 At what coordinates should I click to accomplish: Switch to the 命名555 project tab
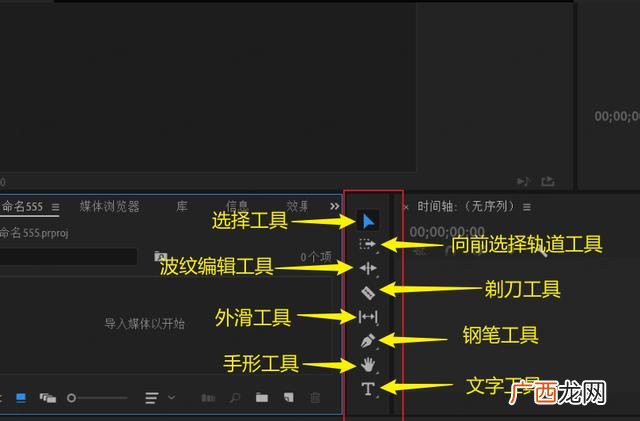[22, 207]
